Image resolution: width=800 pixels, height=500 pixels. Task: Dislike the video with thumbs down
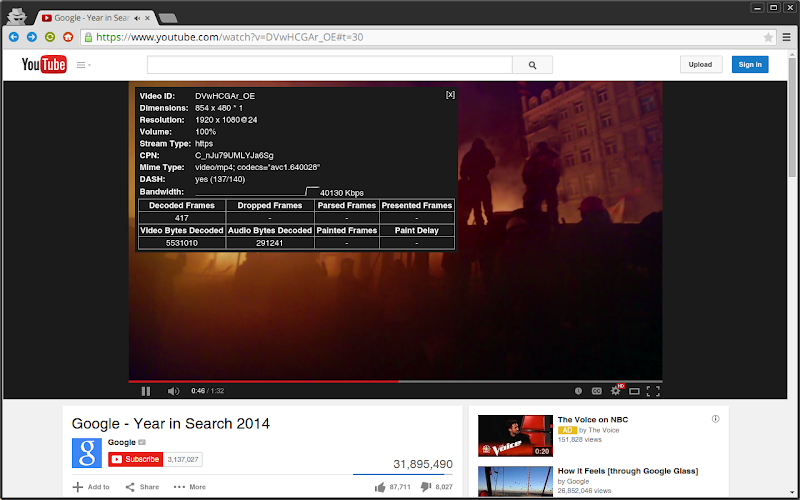[437, 487]
